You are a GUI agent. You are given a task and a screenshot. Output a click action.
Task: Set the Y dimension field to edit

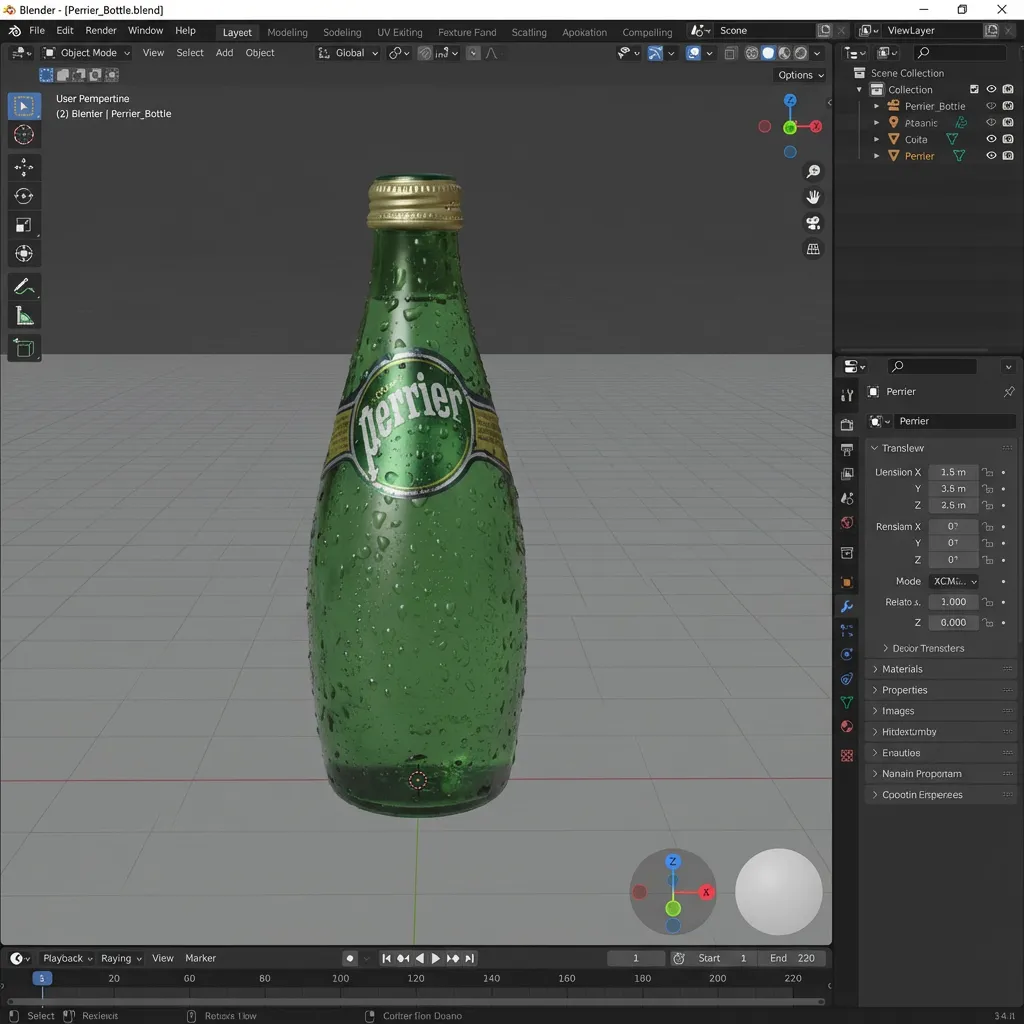952,488
